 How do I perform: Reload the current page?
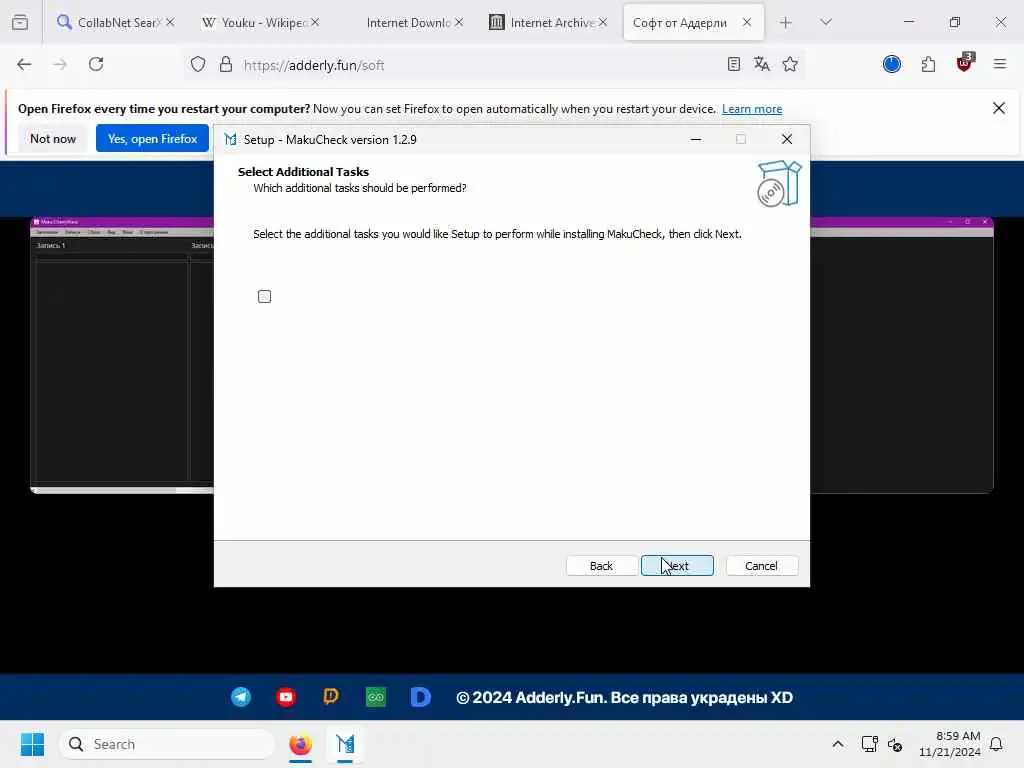(x=96, y=64)
